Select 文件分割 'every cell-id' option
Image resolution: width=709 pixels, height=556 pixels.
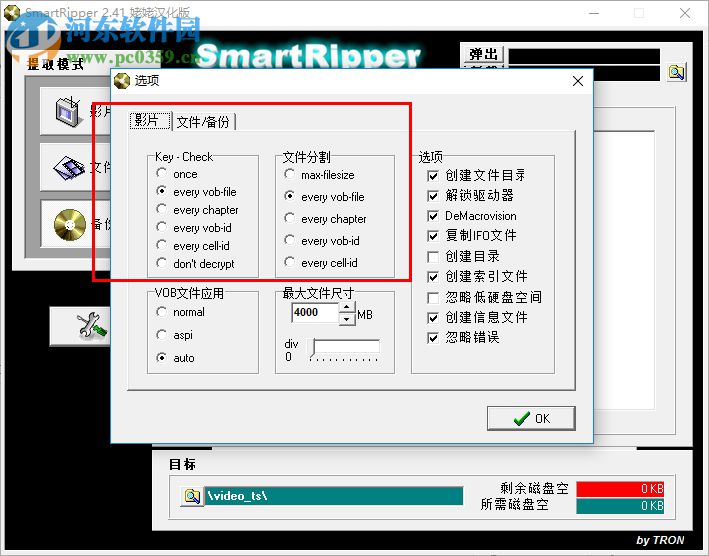[x=290, y=262]
